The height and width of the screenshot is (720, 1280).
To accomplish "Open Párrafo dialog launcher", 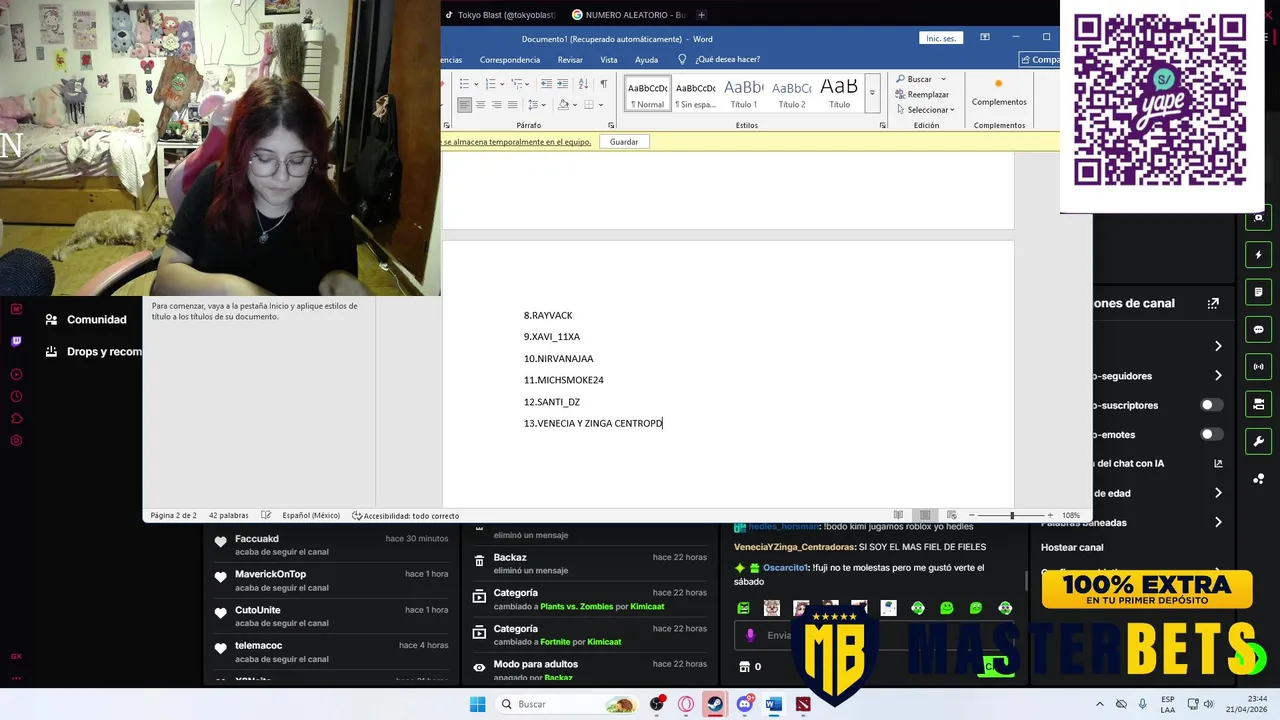I will (x=611, y=125).
